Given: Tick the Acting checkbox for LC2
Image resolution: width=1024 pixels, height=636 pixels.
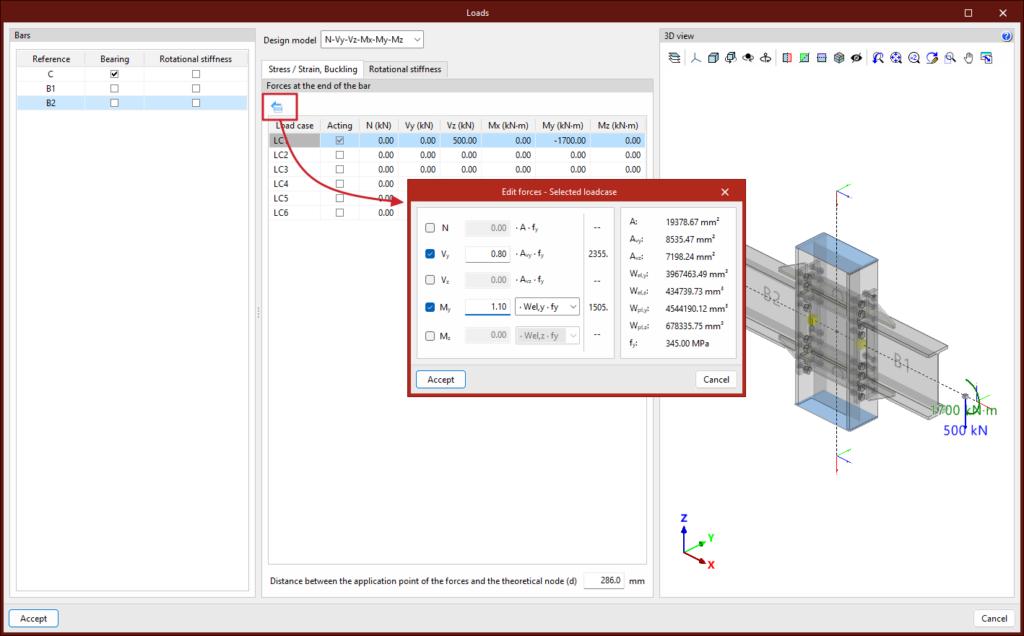Looking at the screenshot, I should click(340, 155).
